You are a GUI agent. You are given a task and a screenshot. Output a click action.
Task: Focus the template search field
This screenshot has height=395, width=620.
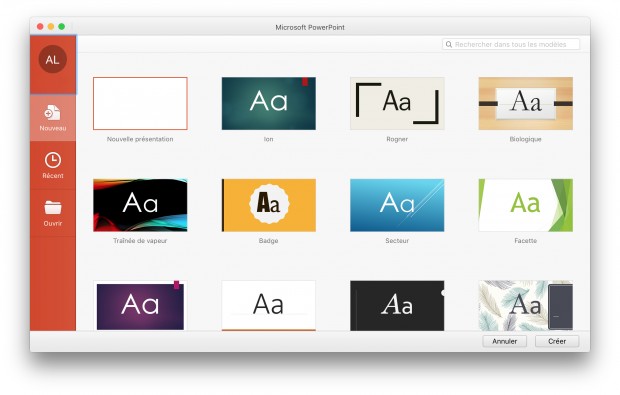[511, 44]
